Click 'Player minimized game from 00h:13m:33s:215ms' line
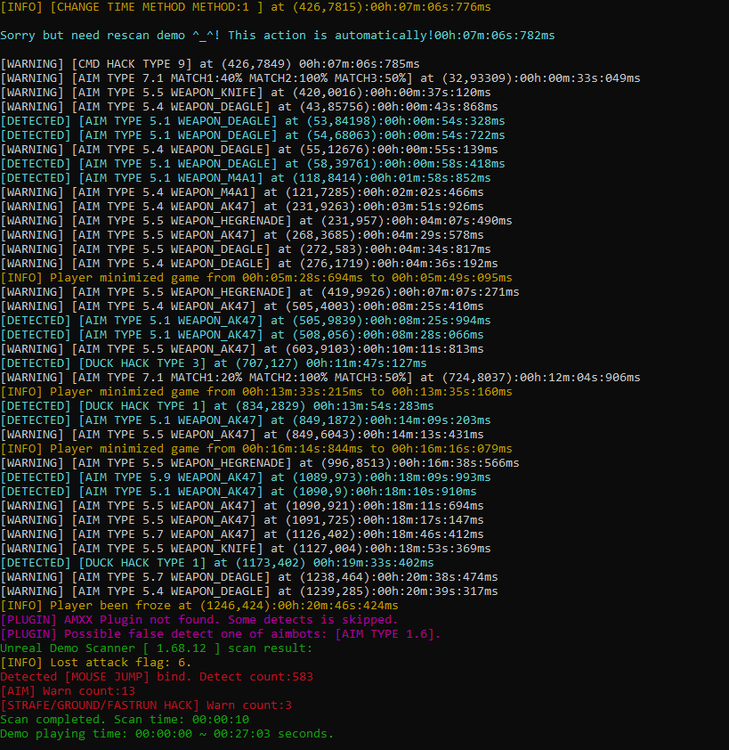729x750 pixels. click(256, 392)
